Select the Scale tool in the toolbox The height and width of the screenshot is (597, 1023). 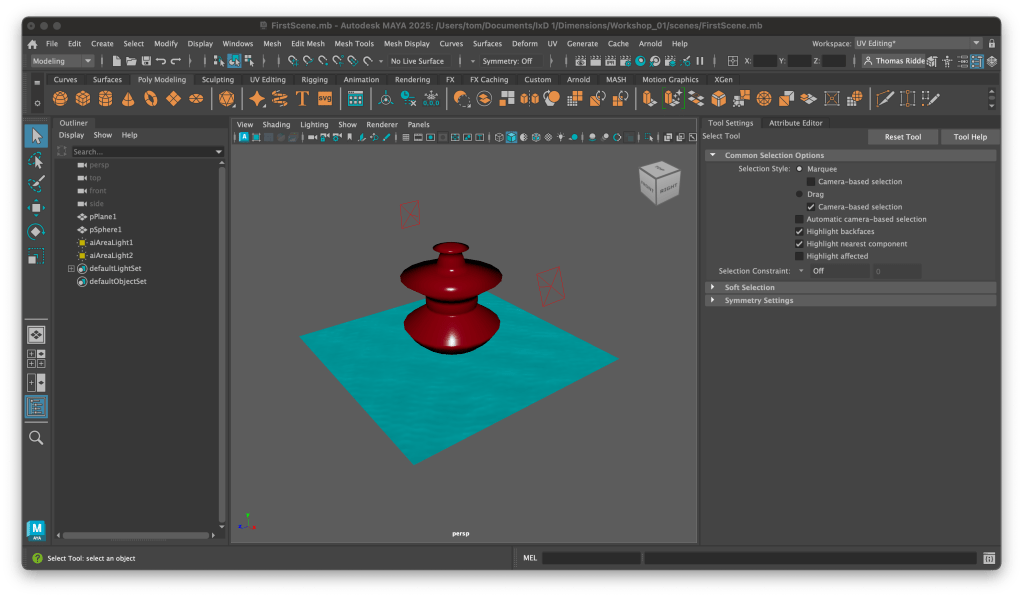pyautogui.click(x=36, y=256)
